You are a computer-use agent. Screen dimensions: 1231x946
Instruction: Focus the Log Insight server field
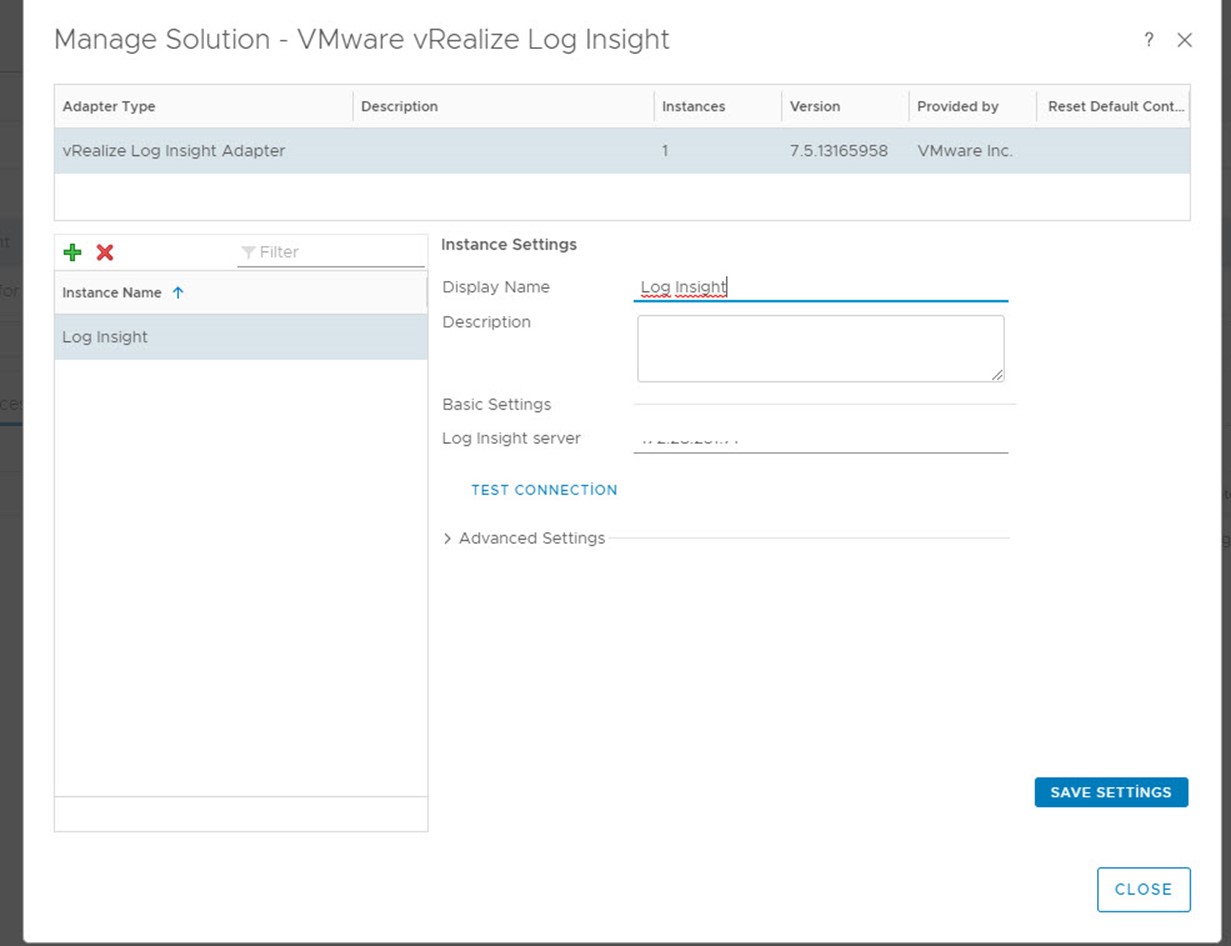coord(820,439)
